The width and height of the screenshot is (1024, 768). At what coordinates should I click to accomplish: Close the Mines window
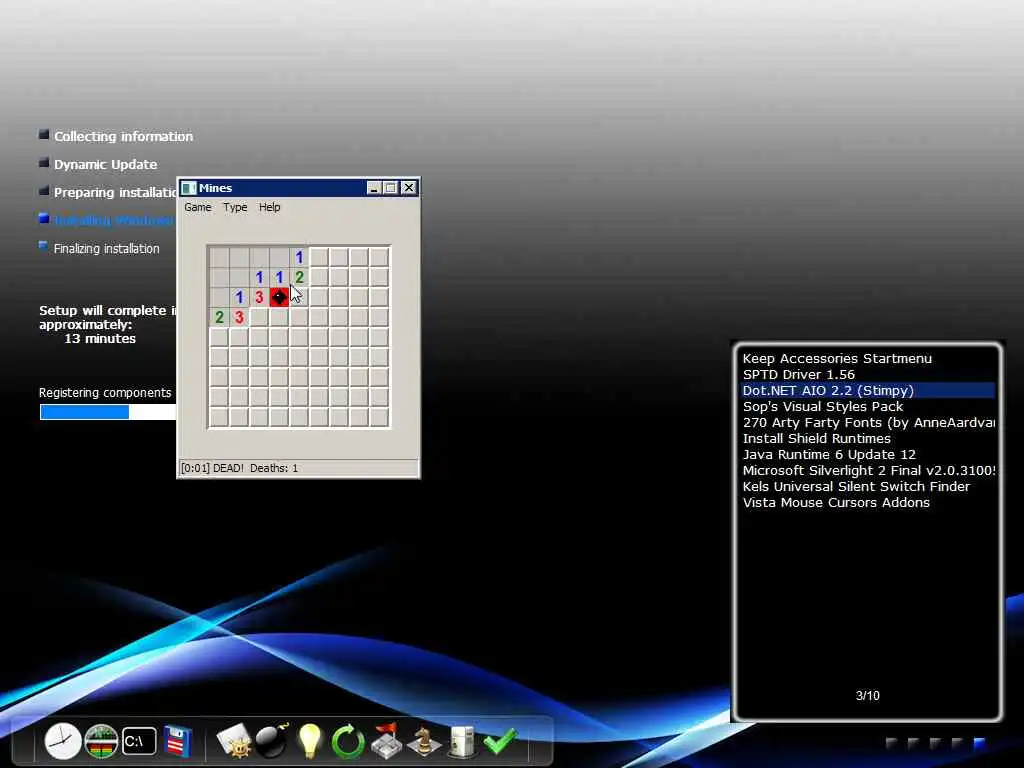click(x=409, y=188)
